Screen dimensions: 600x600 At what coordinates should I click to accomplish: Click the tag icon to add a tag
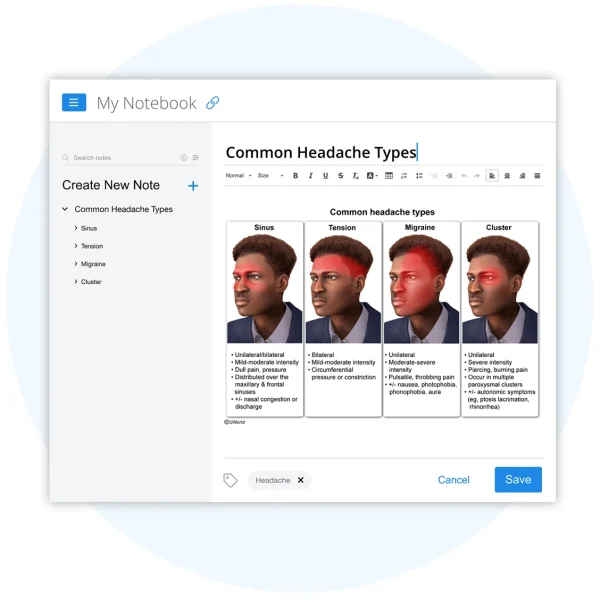230,480
